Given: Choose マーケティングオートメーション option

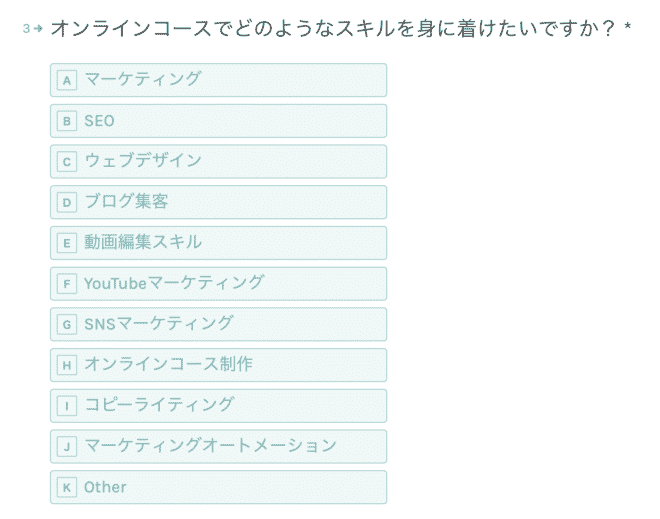Looking at the screenshot, I should (218, 446).
